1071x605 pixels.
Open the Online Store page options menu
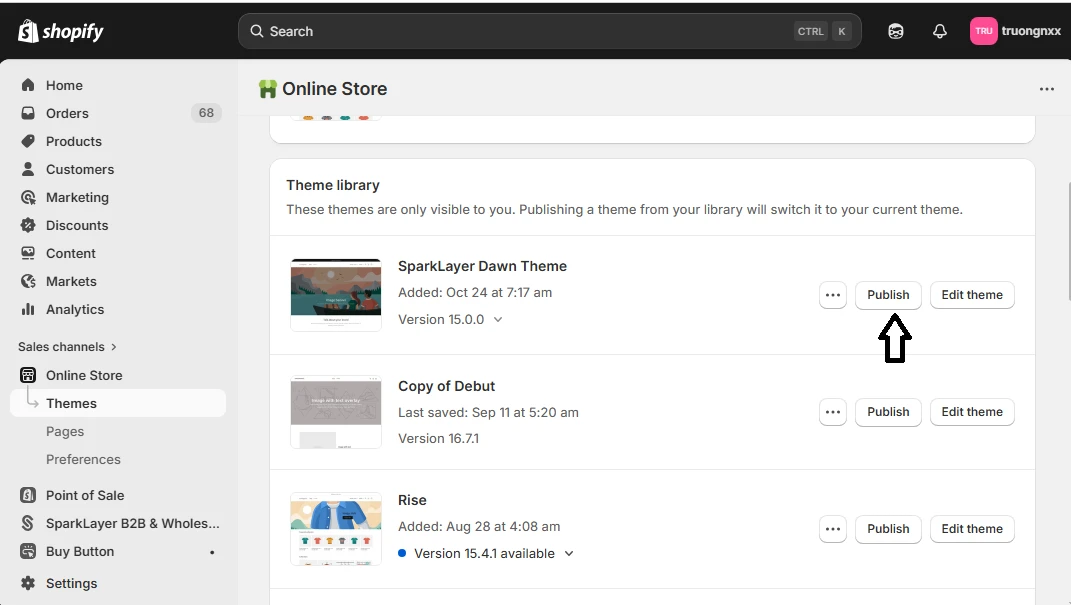pos(1047,89)
